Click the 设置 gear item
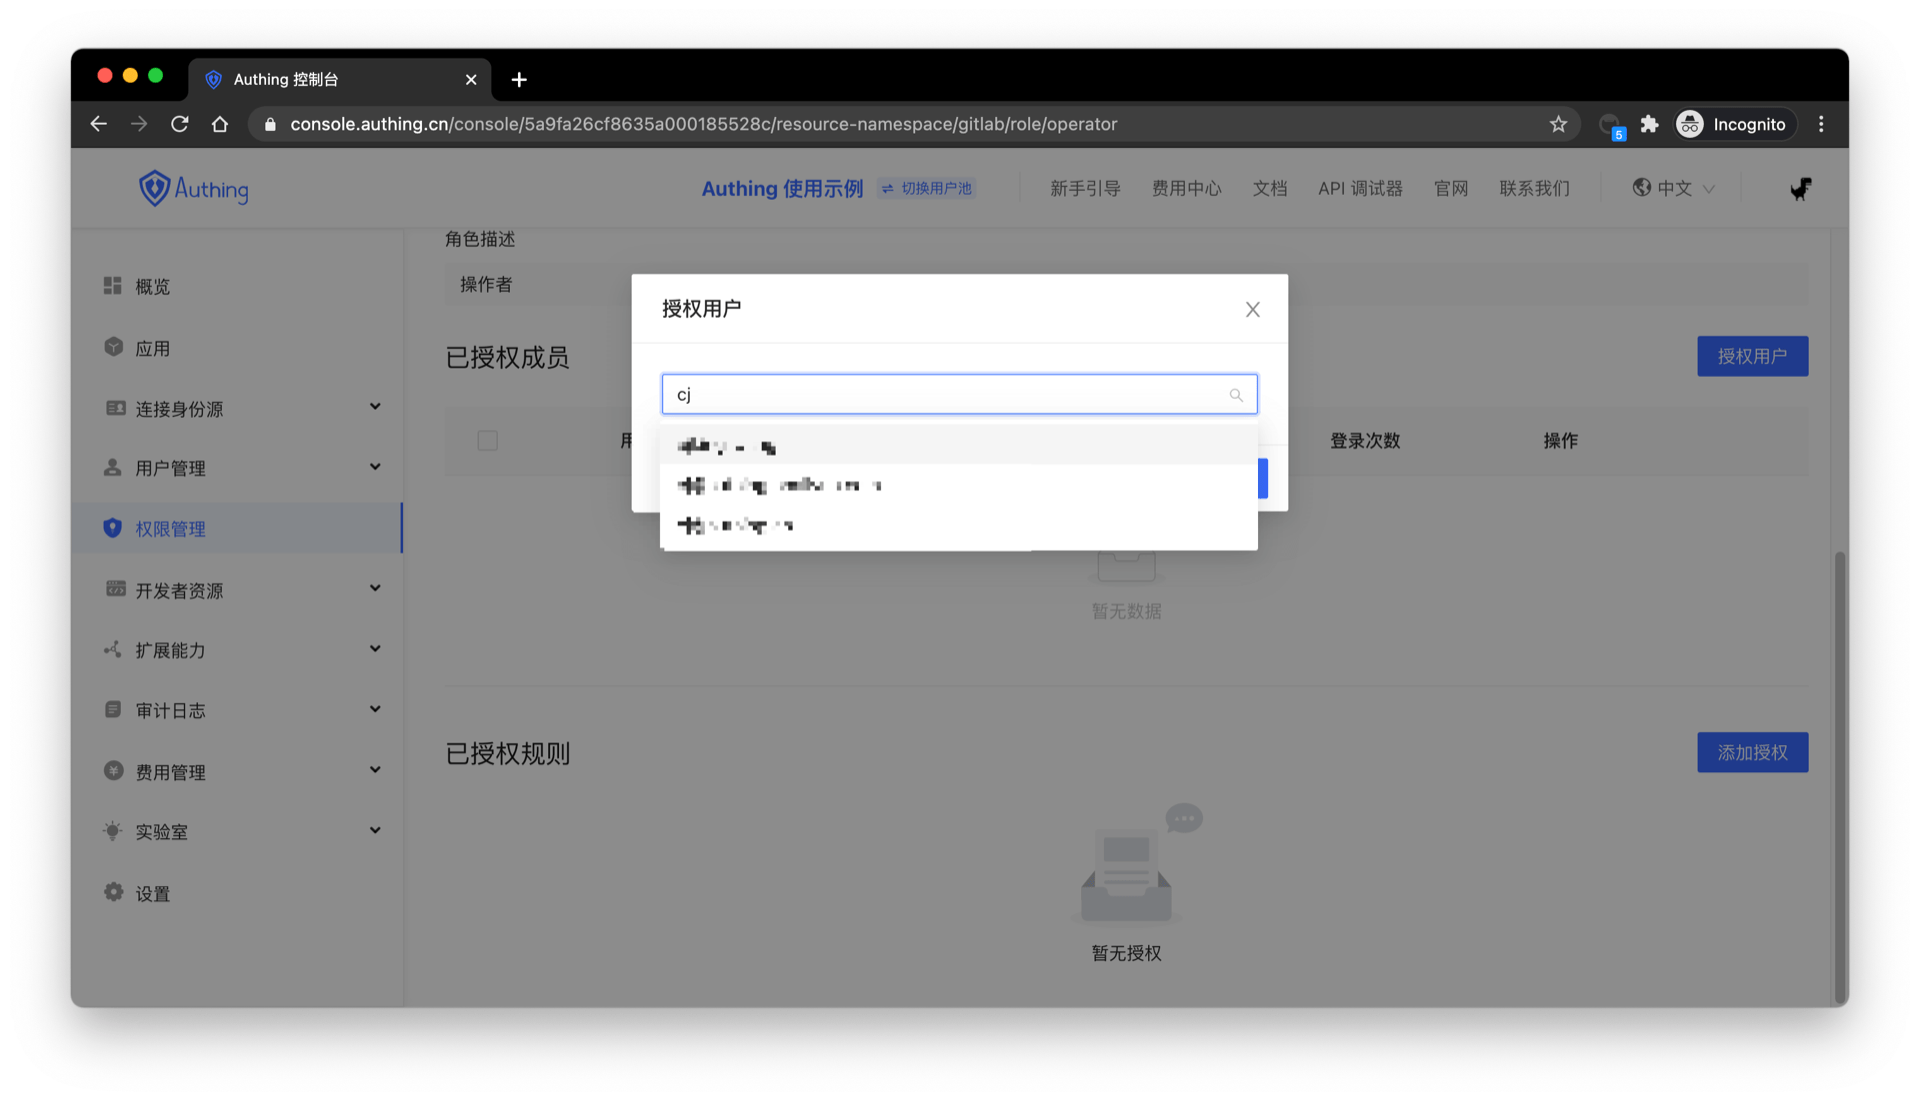The width and height of the screenshot is (1920, 1101). [152, 894]
